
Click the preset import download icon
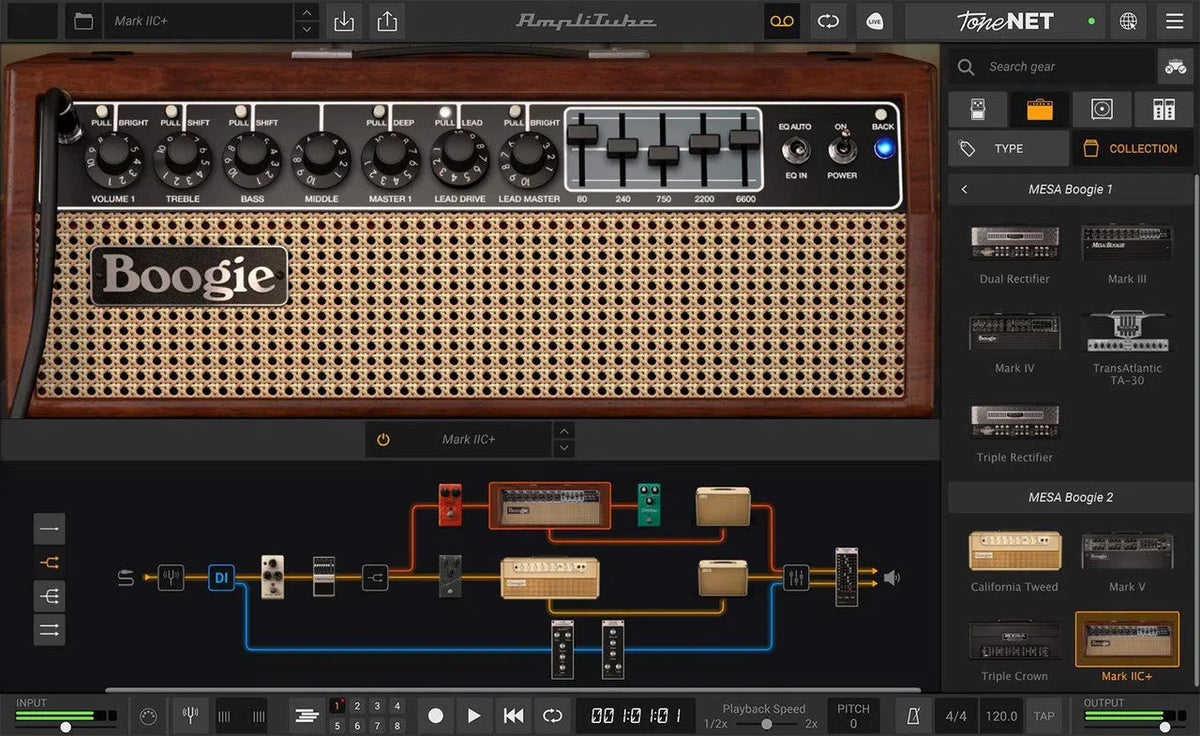tap(343, 21)
